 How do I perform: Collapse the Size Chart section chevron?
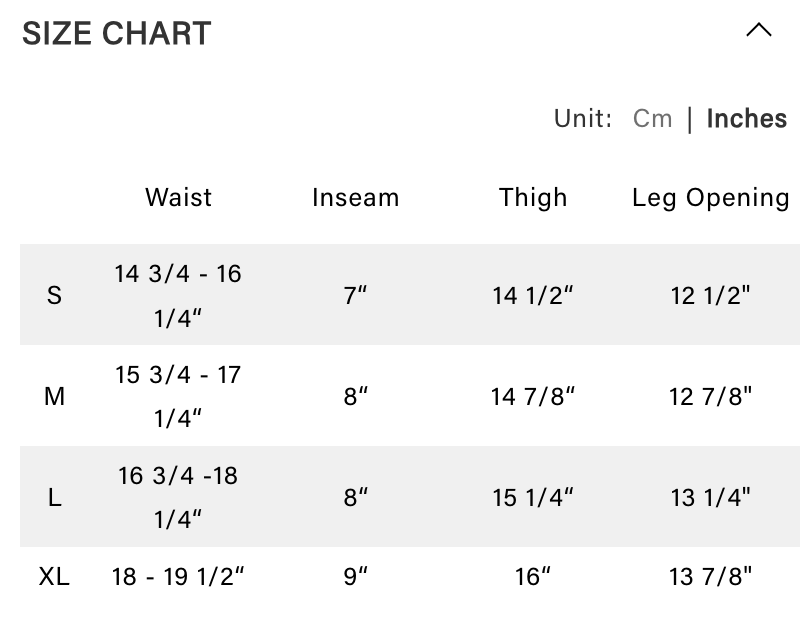(x=759, y=30)
